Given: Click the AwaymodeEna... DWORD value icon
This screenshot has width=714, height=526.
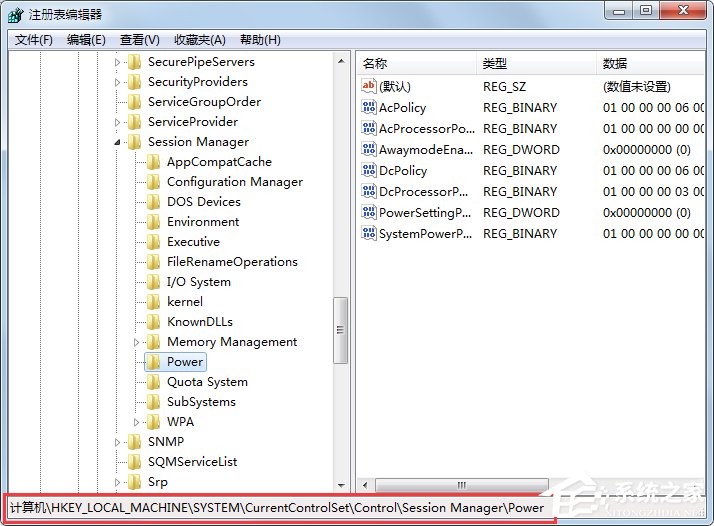Looking at the screenshot, I should (368, 149).
